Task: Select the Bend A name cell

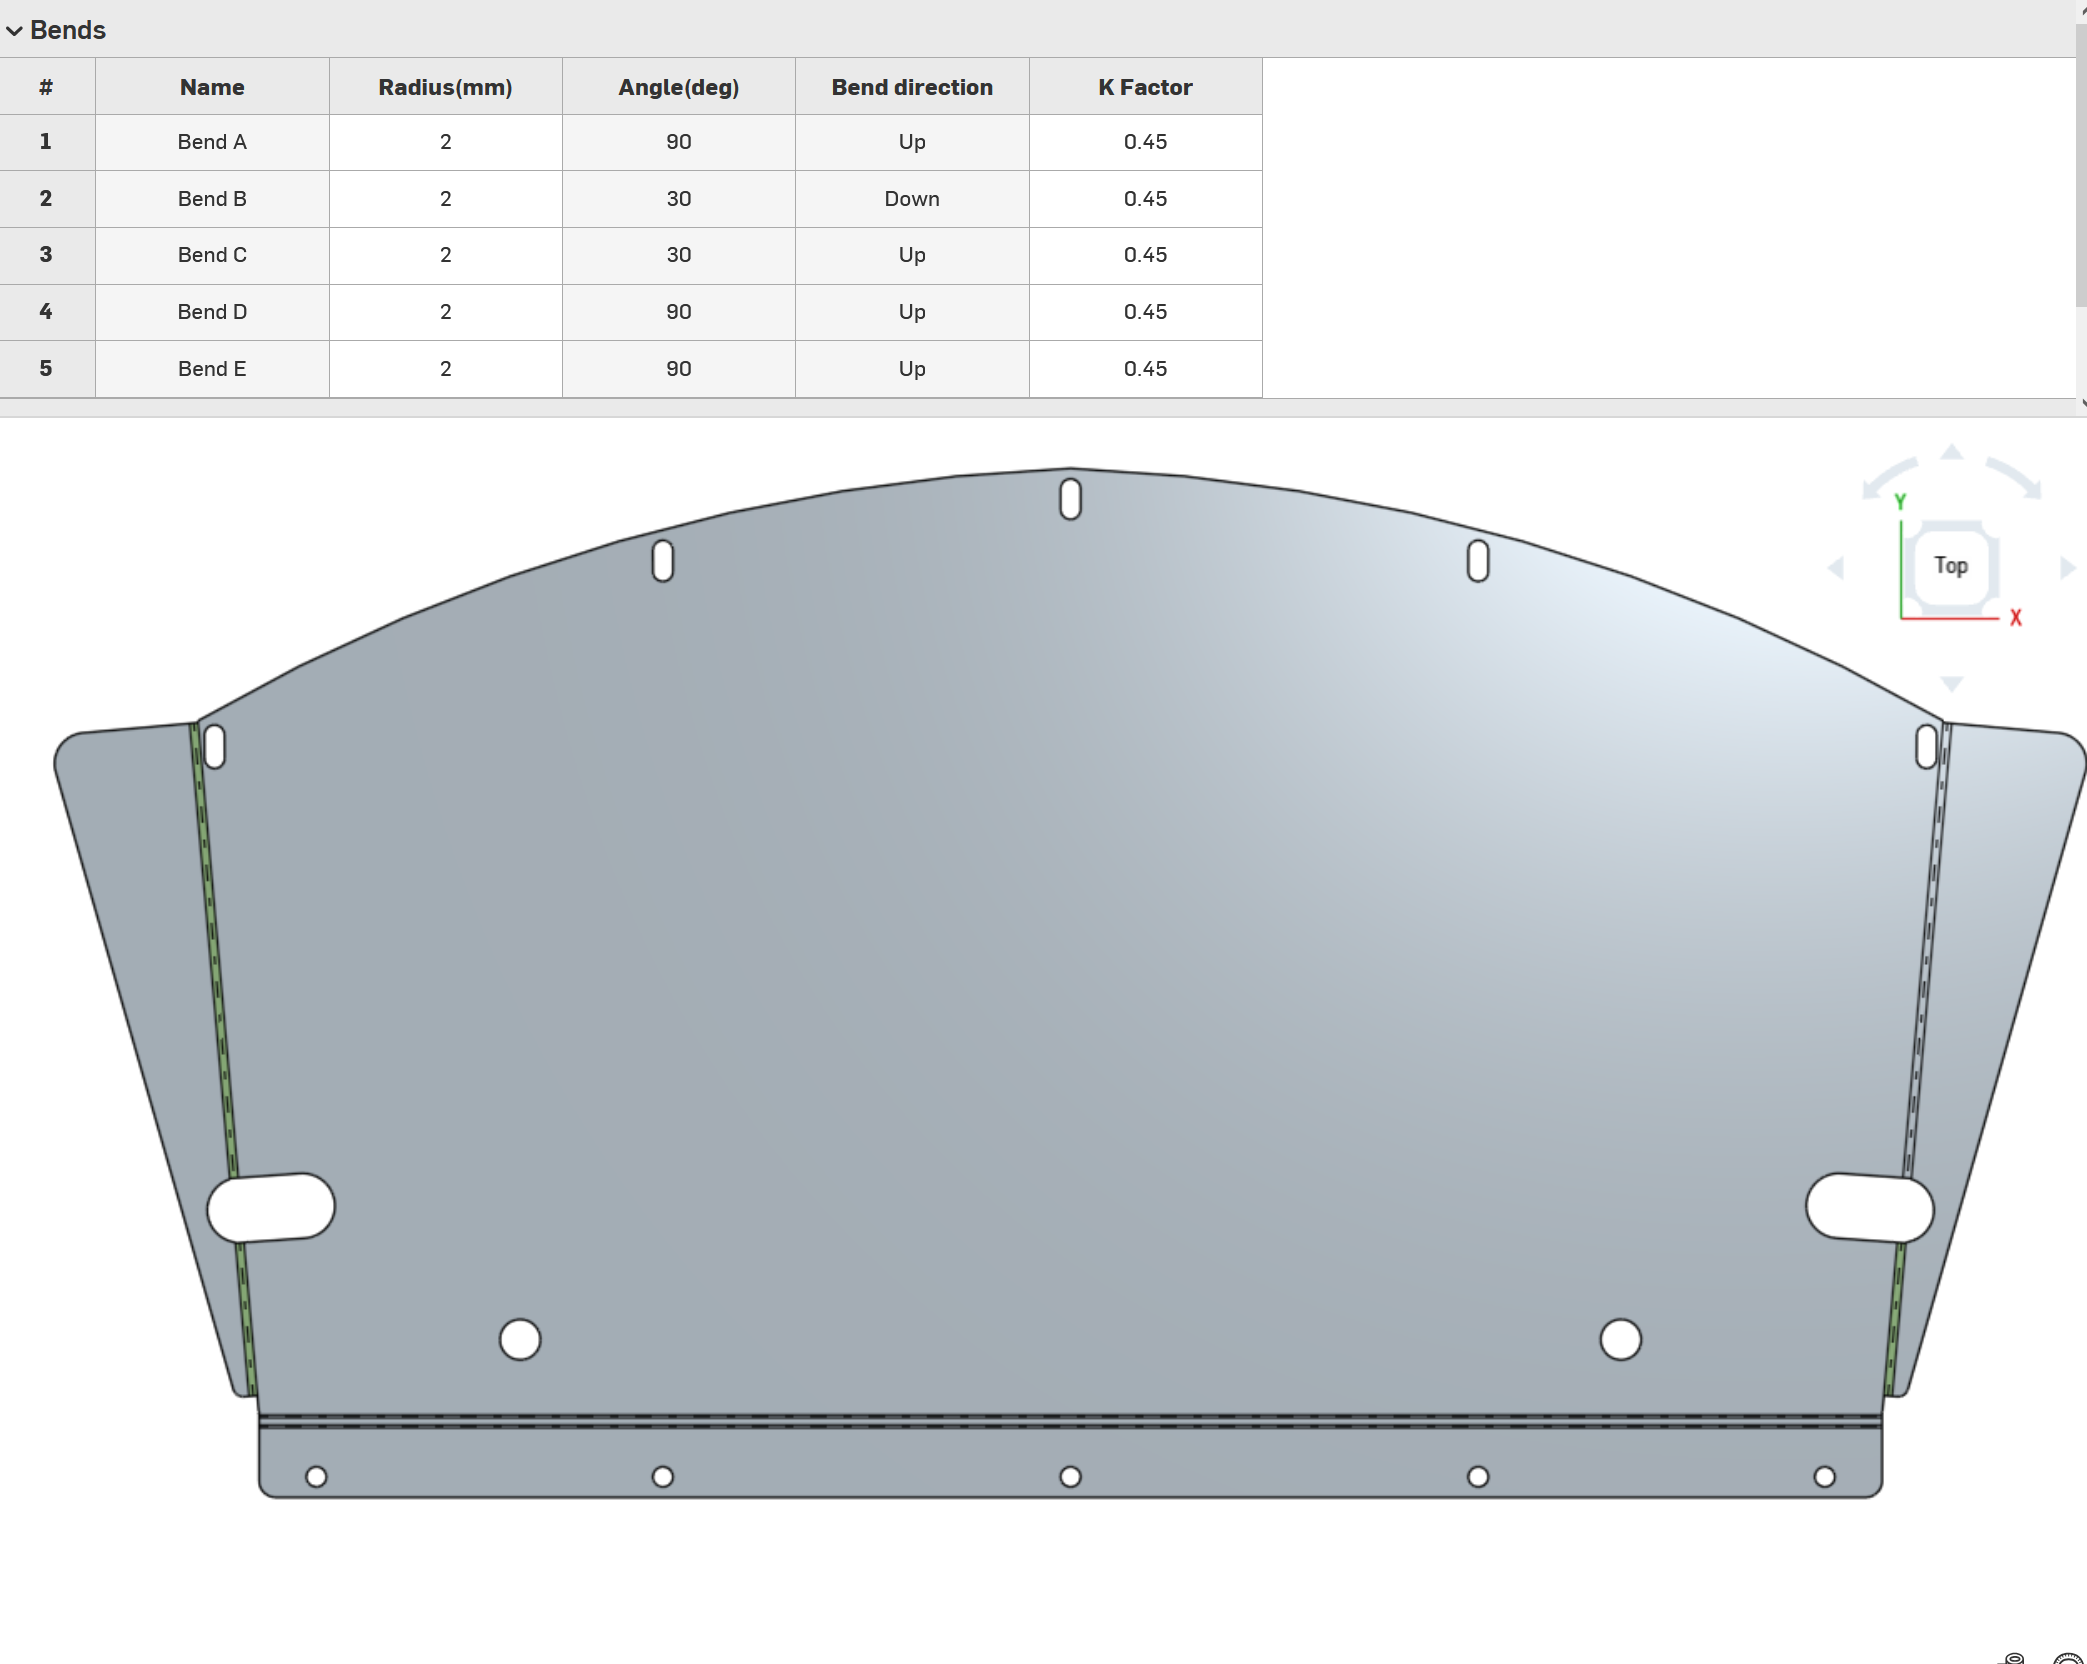Action: click(x=212, y=142)
